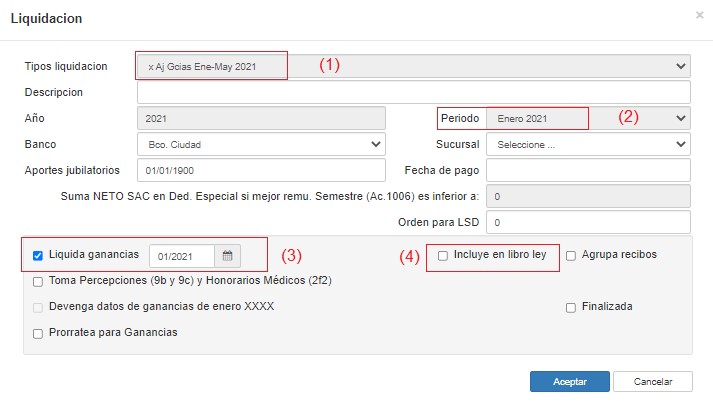Screen dimensions: 713x416
Task: Check the Agrupa recibos option
Action: click(x=571, y=255)
